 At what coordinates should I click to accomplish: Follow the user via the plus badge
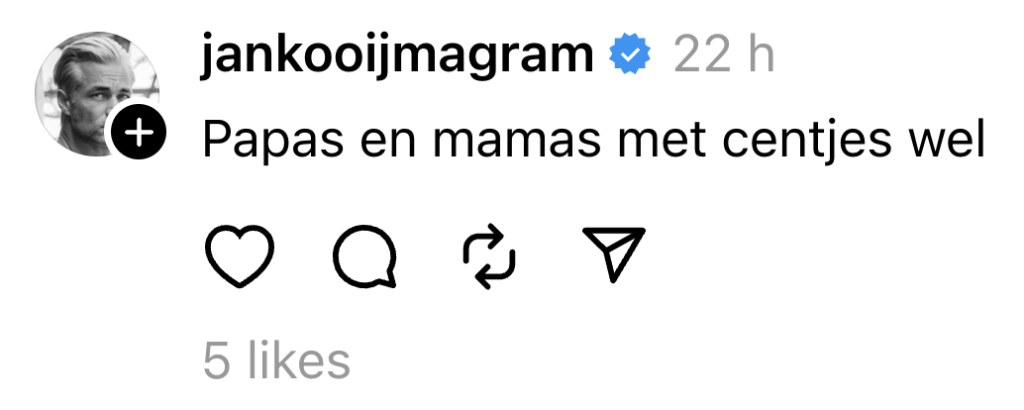point(138,133)
